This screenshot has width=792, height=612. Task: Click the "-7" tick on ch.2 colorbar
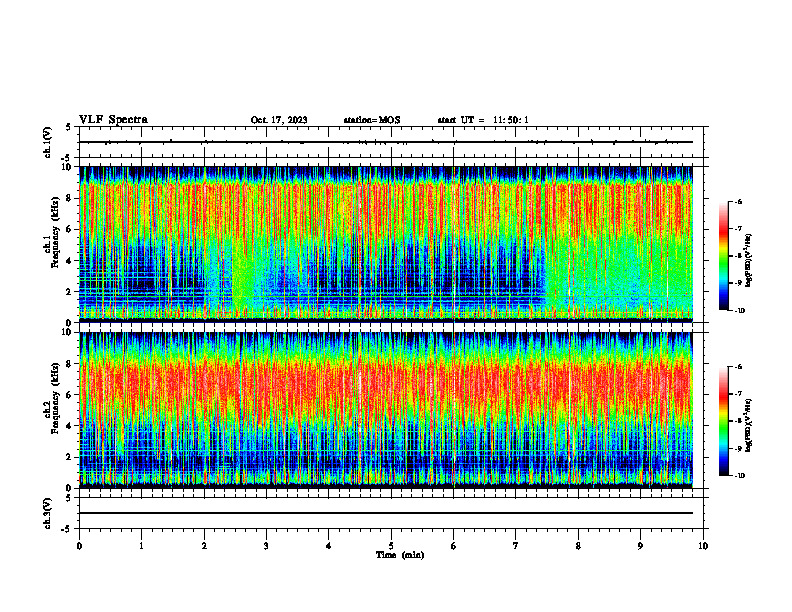tap(738, 394)
